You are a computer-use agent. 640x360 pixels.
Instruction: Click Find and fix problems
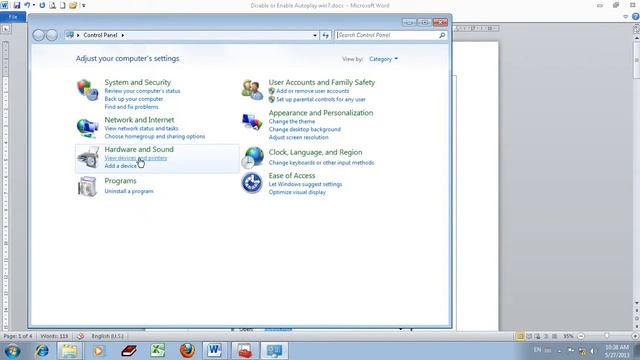[x=131, y=107]
